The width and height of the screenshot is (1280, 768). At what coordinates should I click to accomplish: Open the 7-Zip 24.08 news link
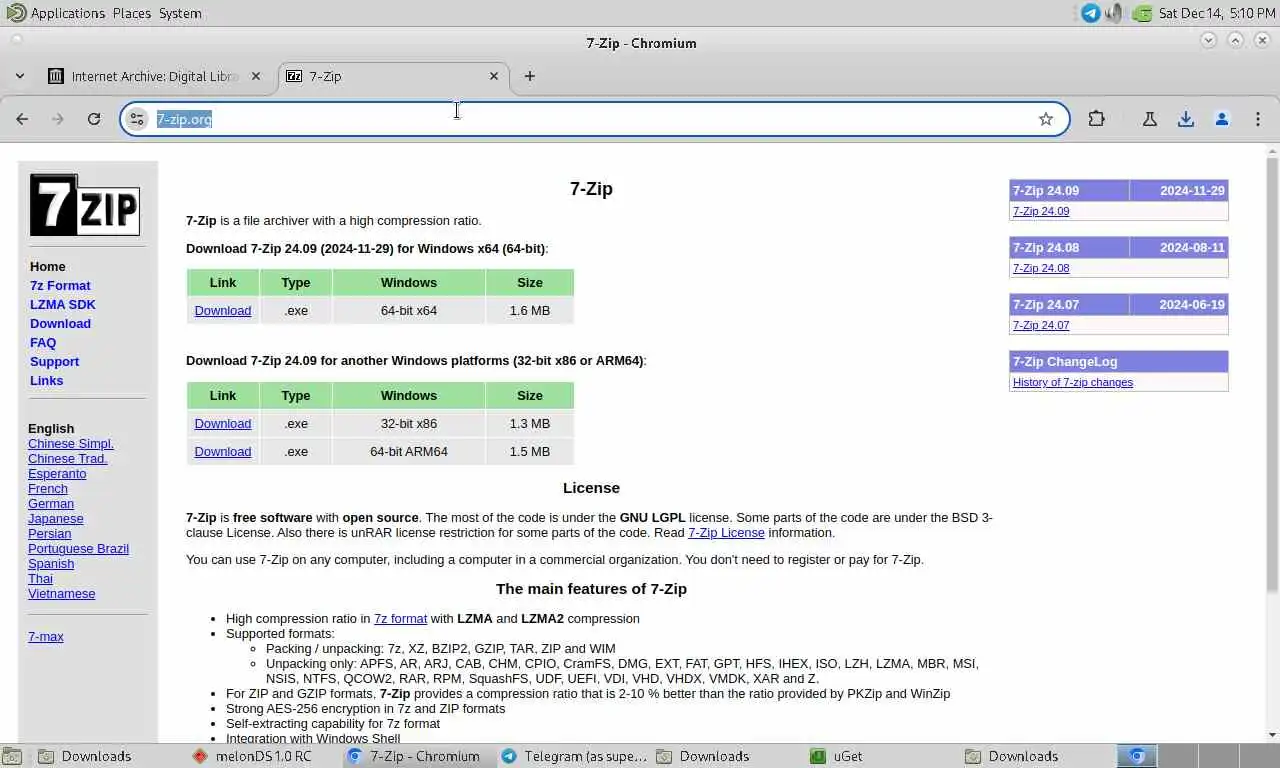tap(1041, 268)
